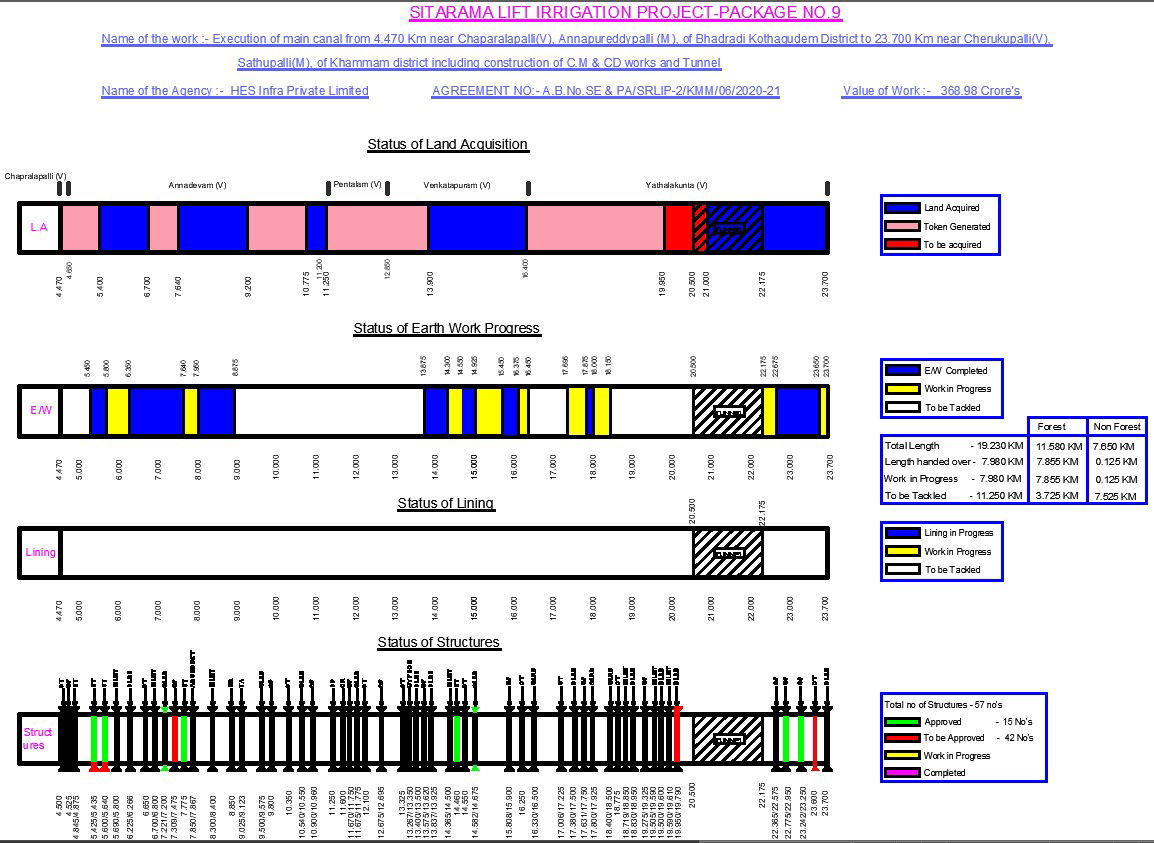Click the tunnel hatched block in the Structures bar

pyautogui.click(x=728, y=740)
